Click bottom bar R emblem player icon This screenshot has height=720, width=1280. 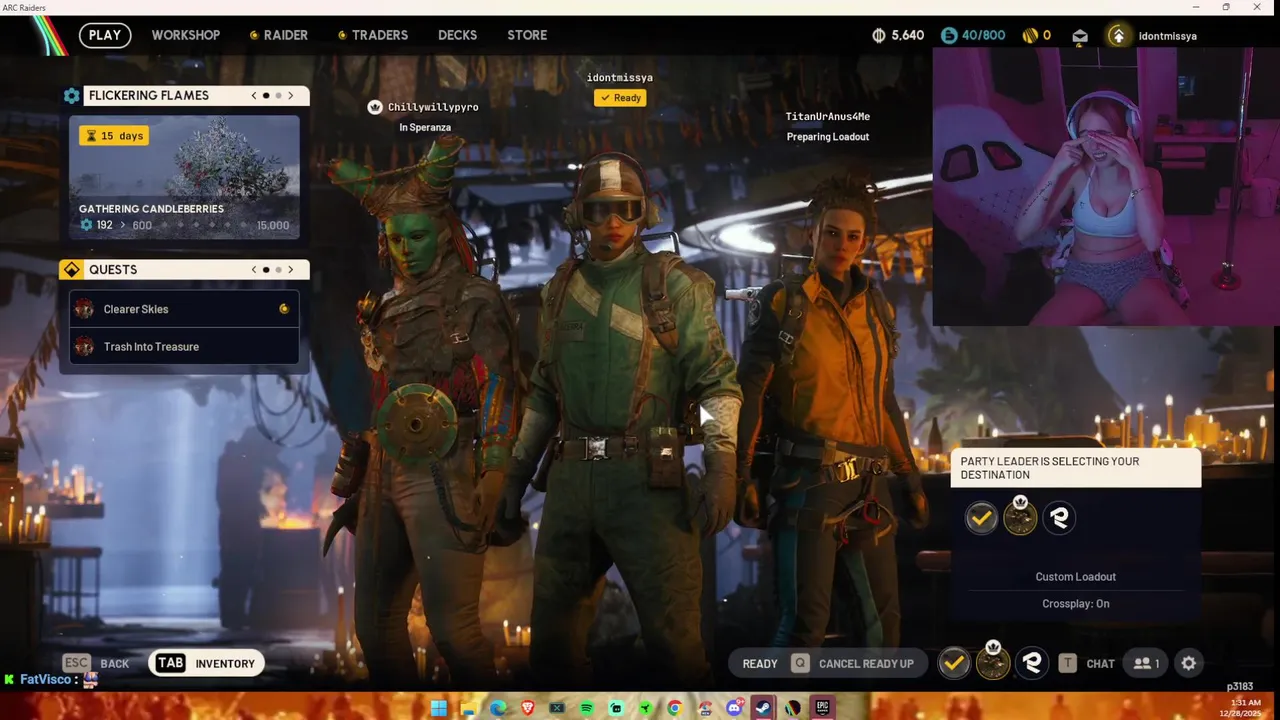pyautogui.click(x=1032, y=663)
